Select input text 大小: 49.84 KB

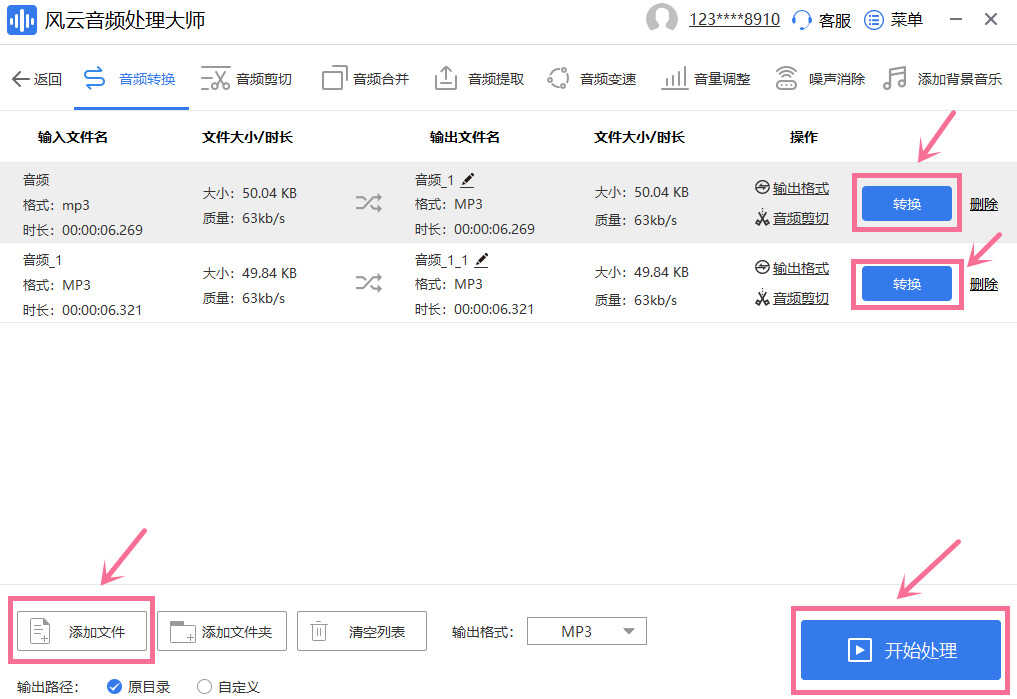coord(250,273)
